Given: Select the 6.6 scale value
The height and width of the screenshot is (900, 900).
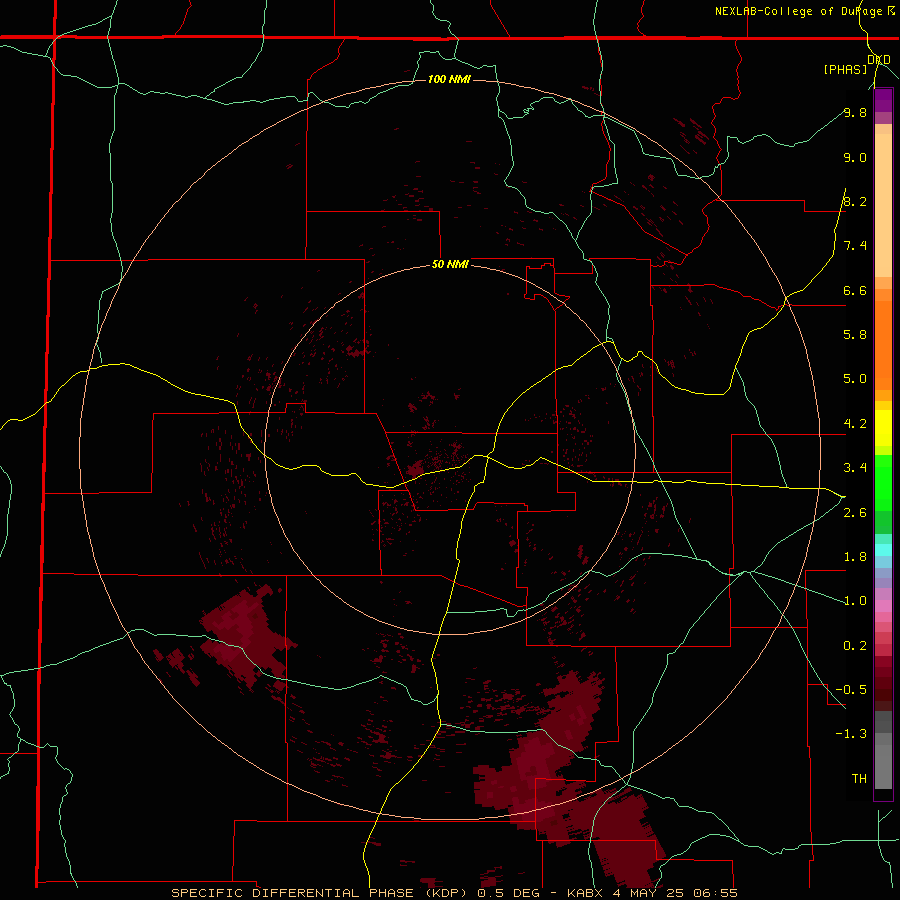Looking at the screenshot, I should [x=855, y=290].
